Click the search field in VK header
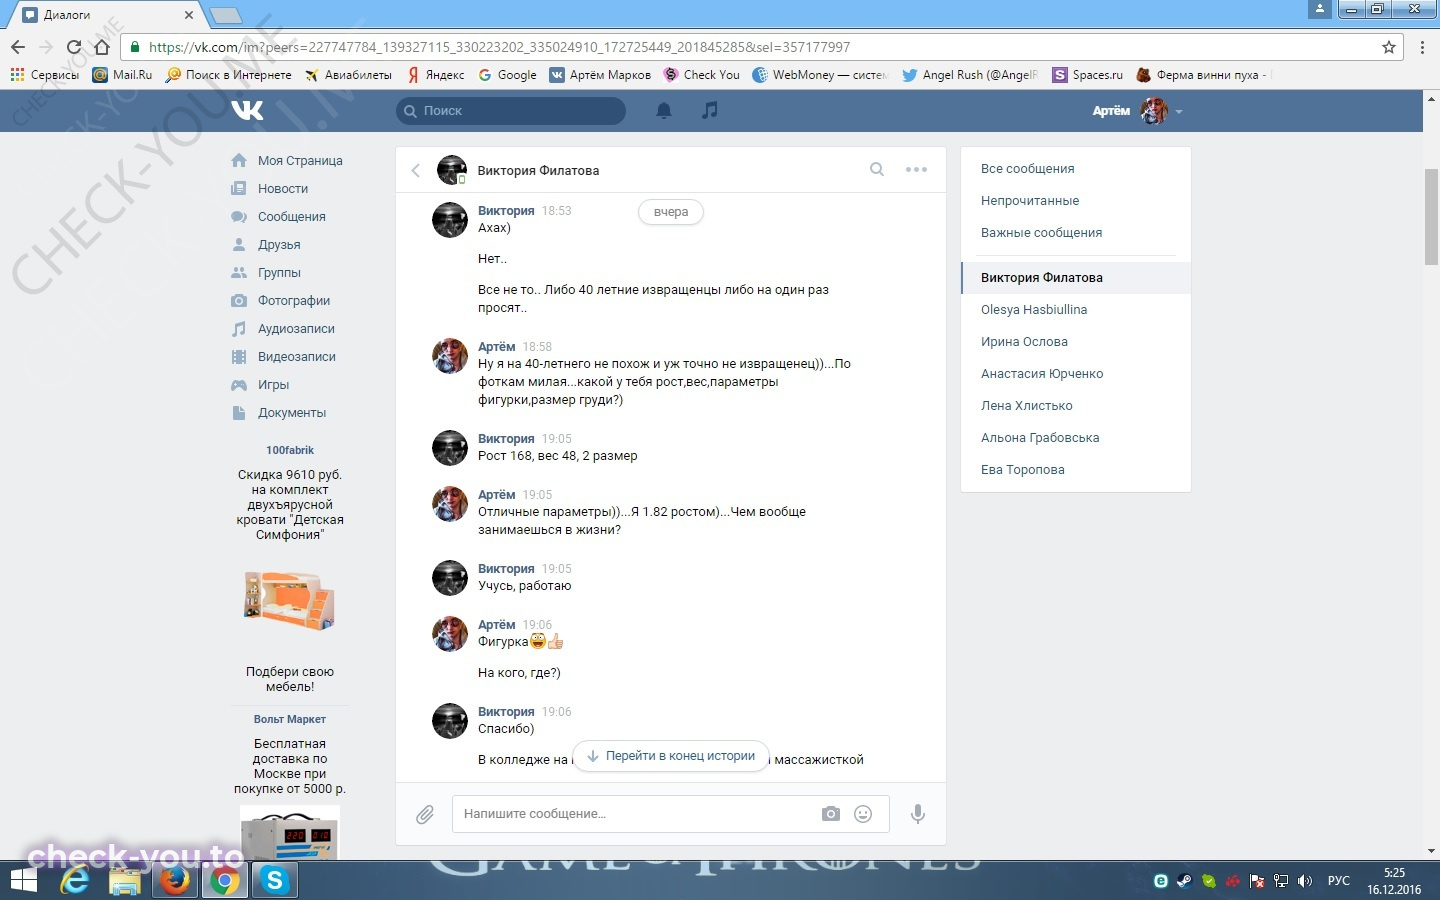The width and height of the screenshot is (1440, 900). click(x=511, y=111)
